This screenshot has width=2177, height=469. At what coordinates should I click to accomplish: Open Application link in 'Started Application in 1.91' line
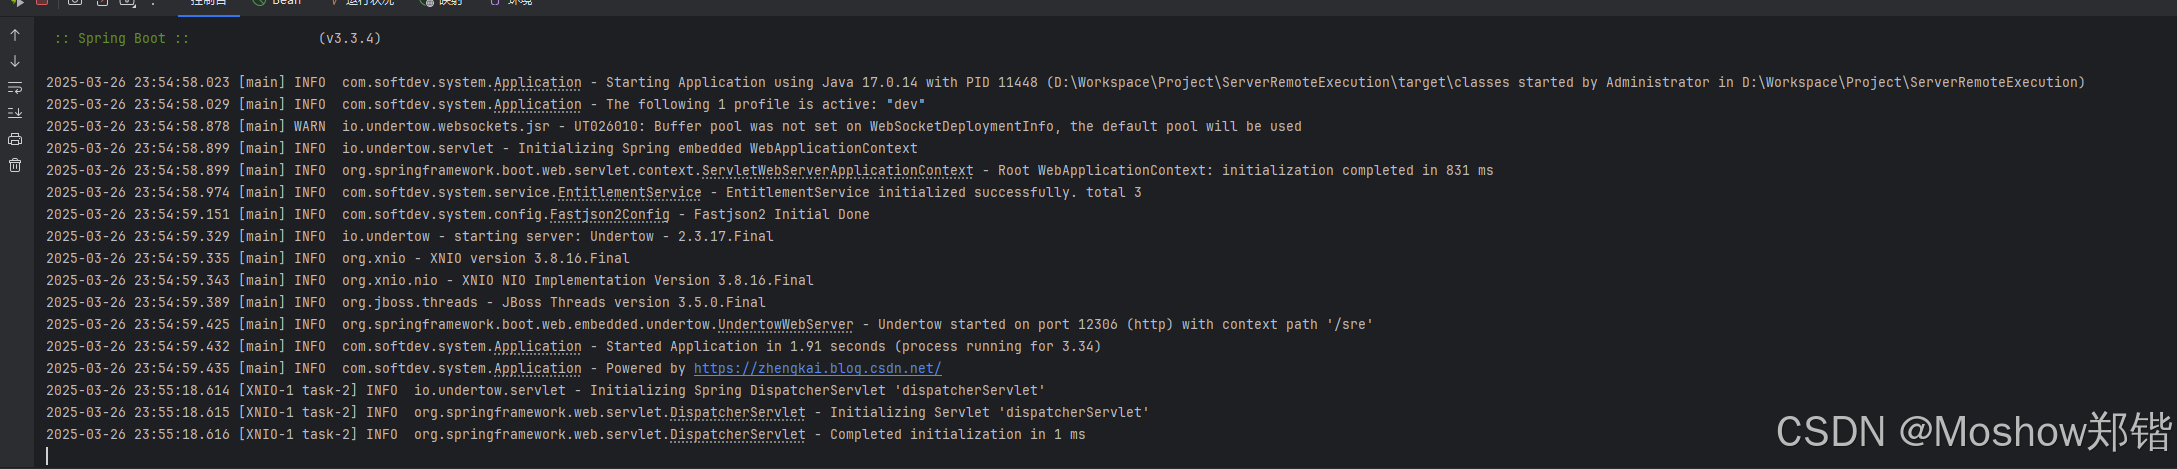[538, 347]
